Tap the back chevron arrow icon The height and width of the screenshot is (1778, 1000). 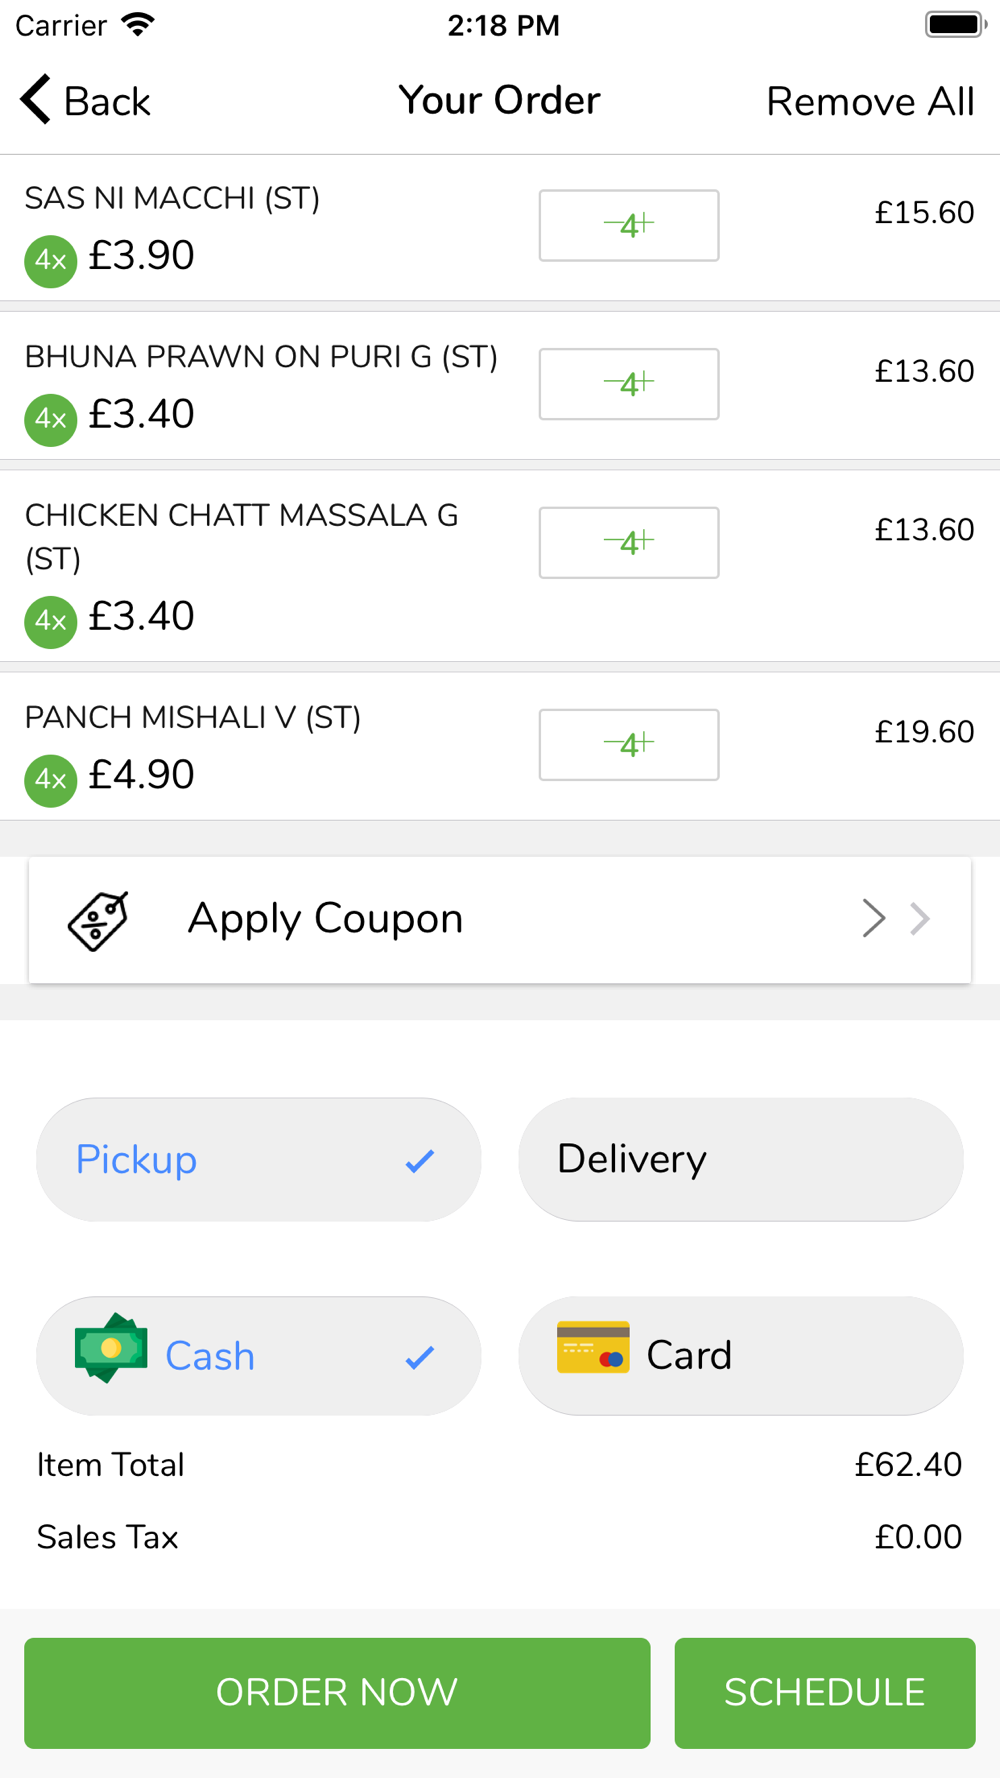click(x=35, y=100)
